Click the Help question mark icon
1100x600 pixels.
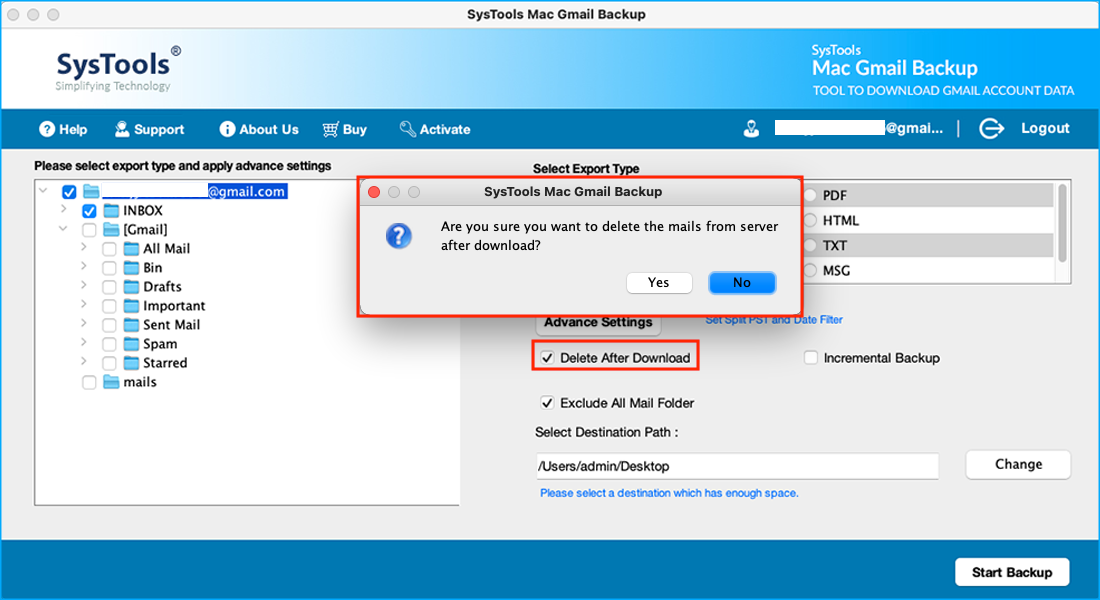47,129
